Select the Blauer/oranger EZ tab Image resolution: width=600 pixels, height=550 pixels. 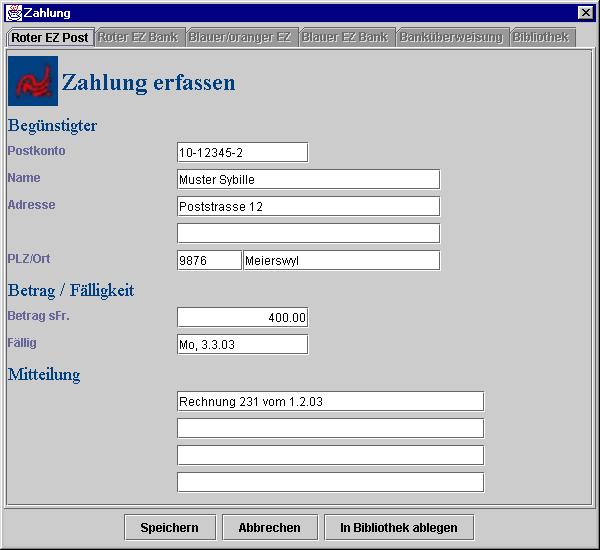coord(242,37)
